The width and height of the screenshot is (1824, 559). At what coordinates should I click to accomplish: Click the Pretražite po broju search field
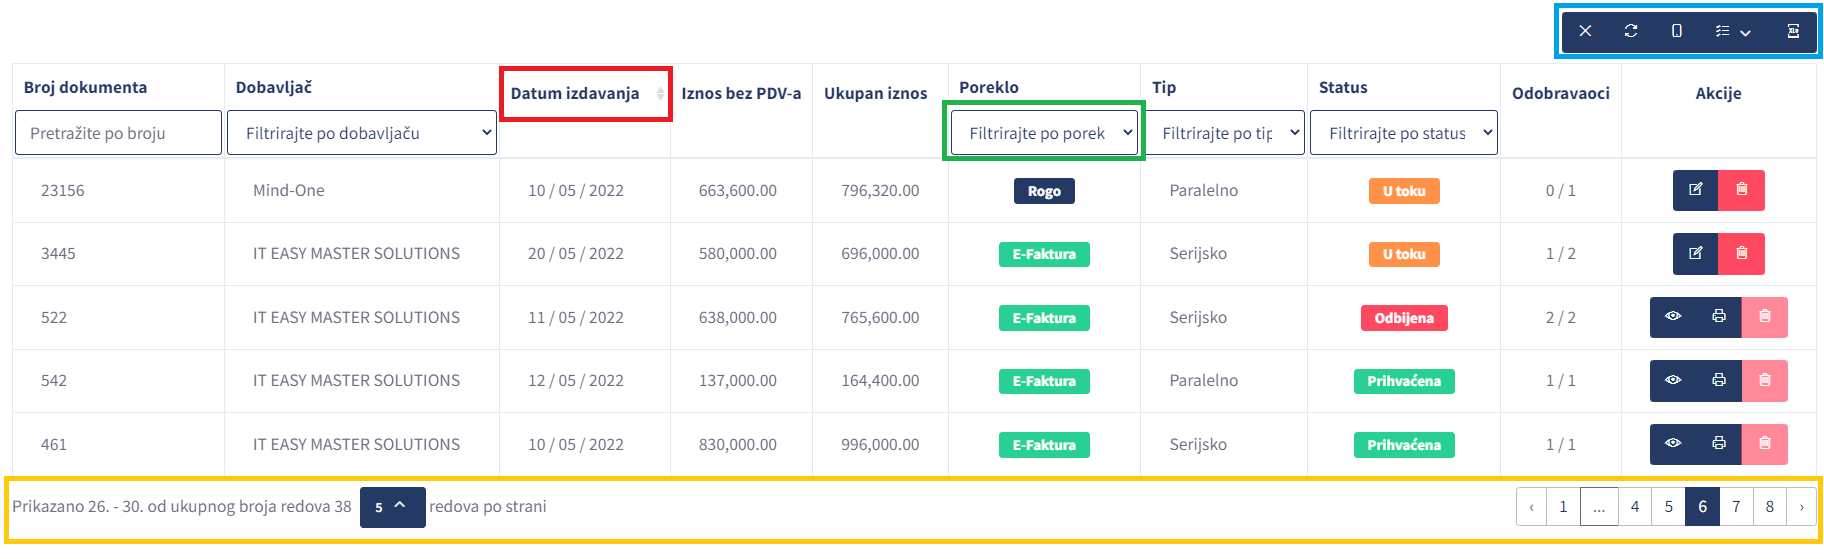coord(118,133)
